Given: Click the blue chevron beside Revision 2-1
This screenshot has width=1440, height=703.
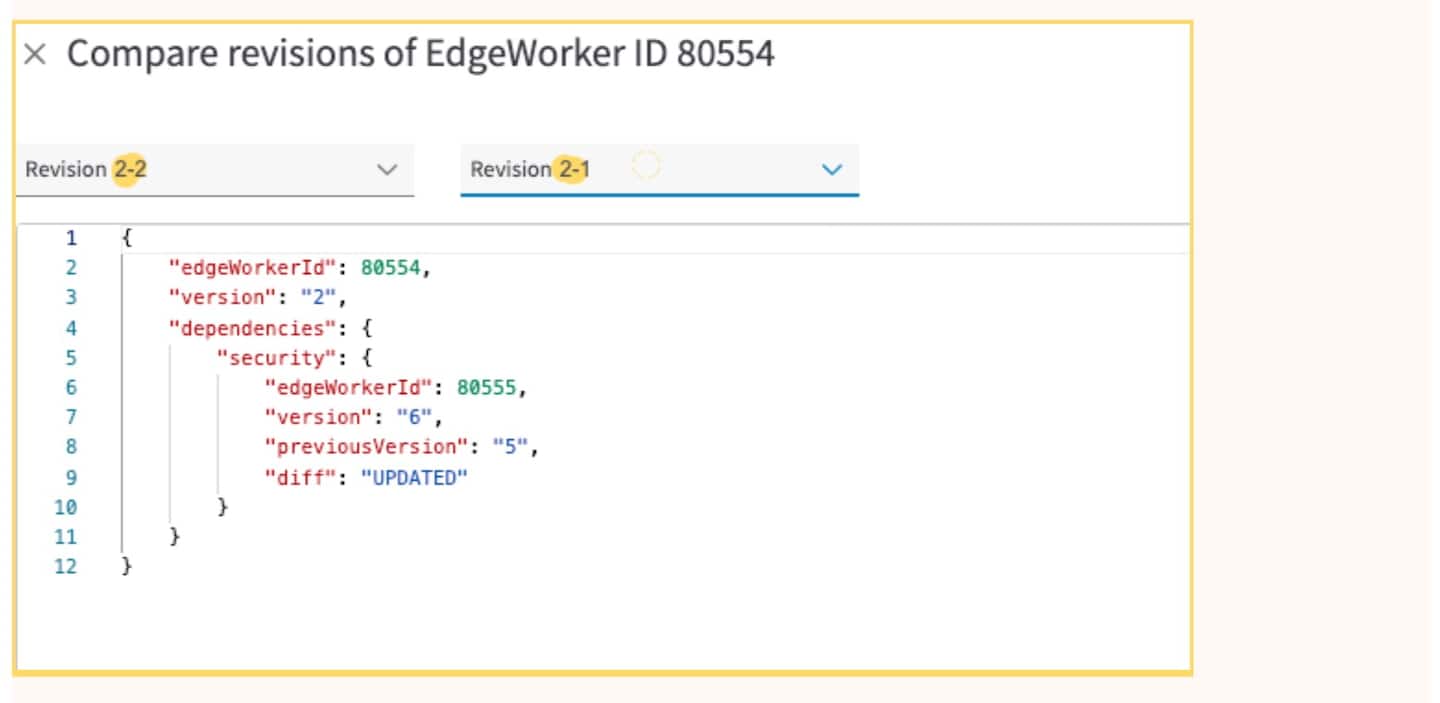Looking at the screenshot, I should pyautogui.click(x=831, y=170).
